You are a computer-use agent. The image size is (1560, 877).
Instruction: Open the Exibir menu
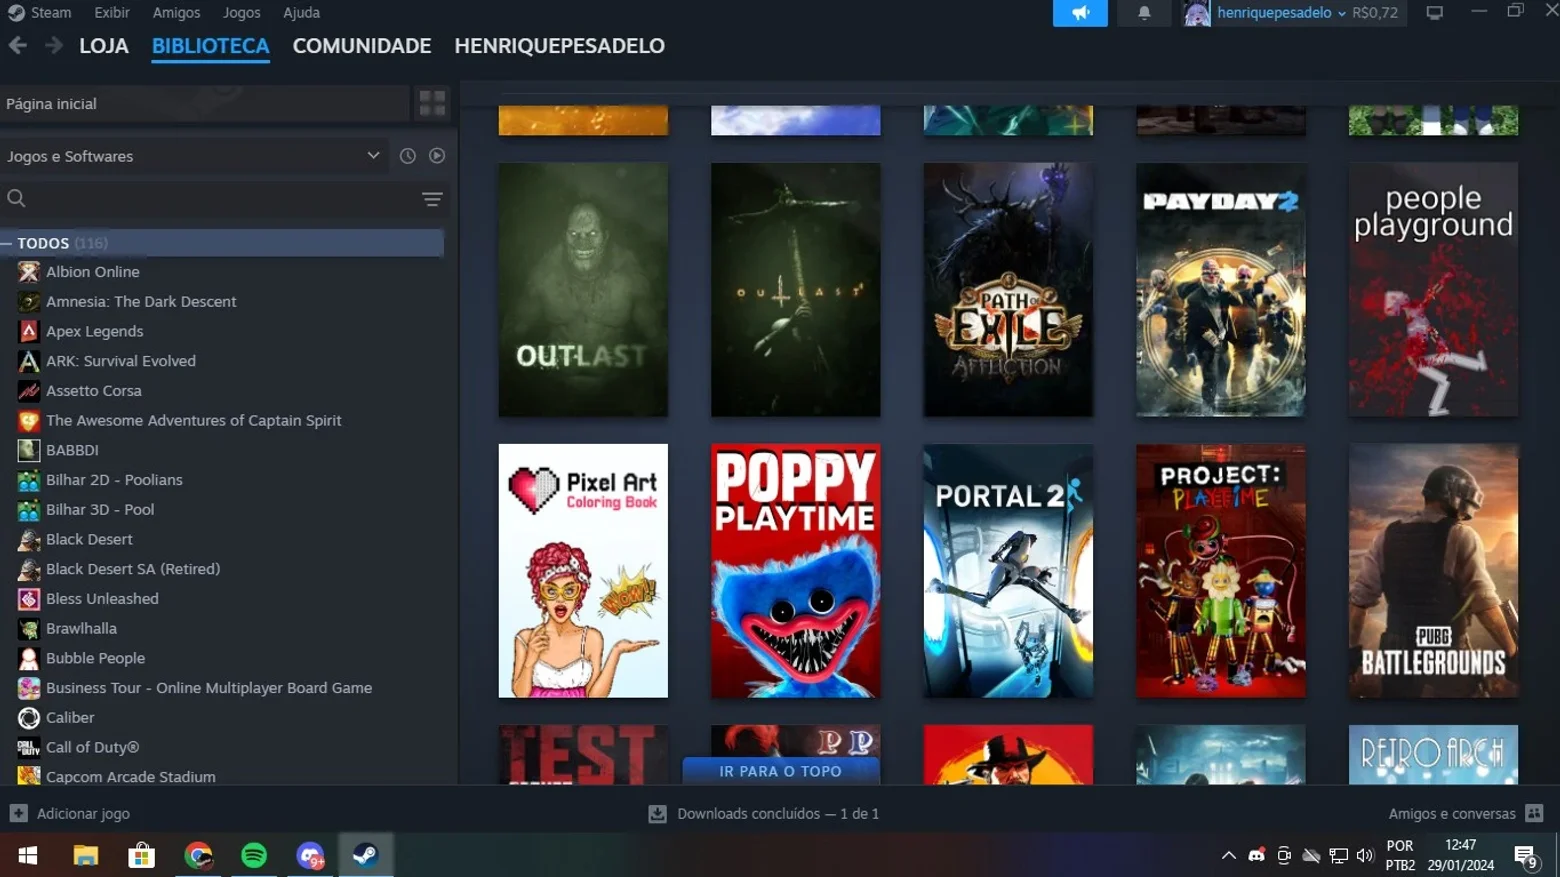point(112,13)
